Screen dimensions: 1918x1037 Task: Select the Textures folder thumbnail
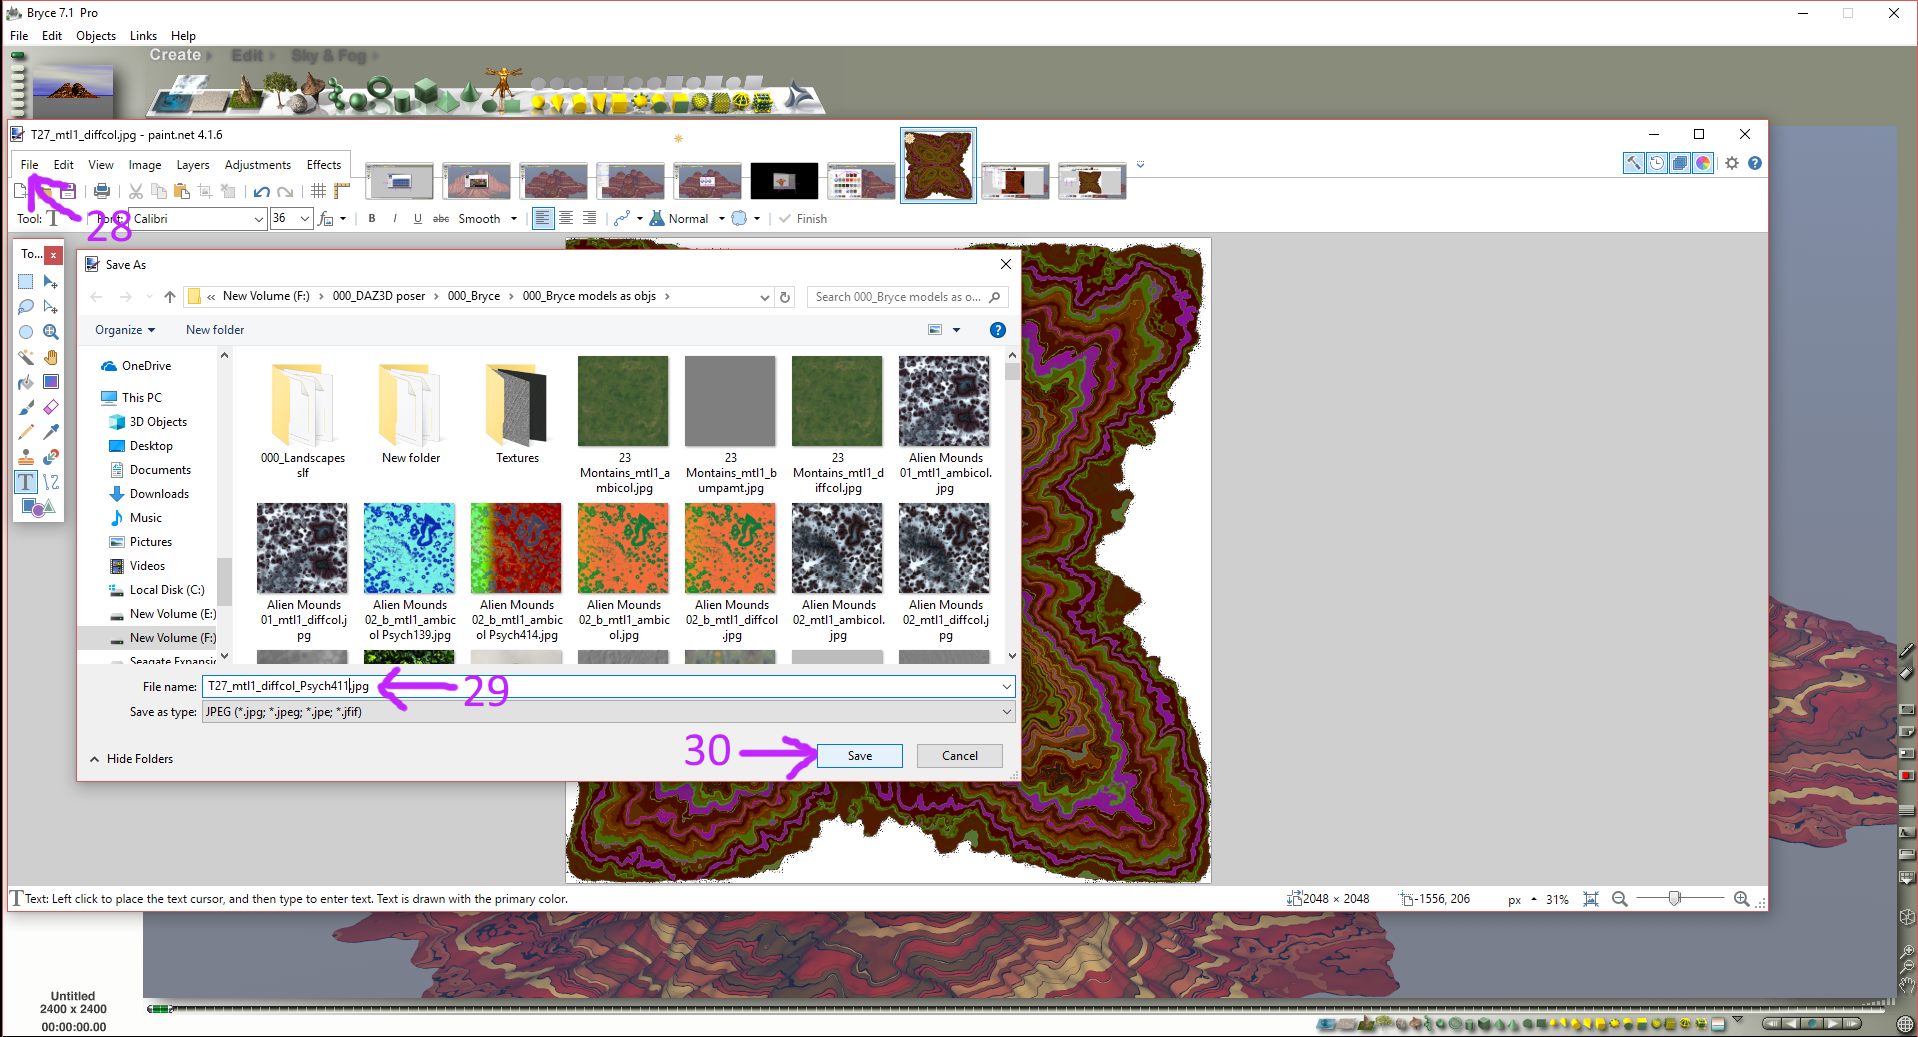tap(517, 413)
